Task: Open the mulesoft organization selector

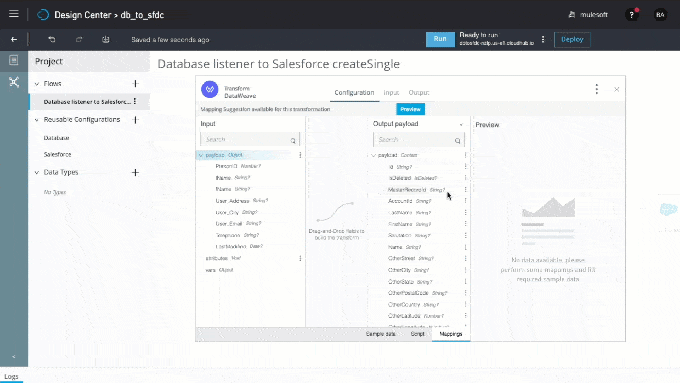Action: [588, 15]
